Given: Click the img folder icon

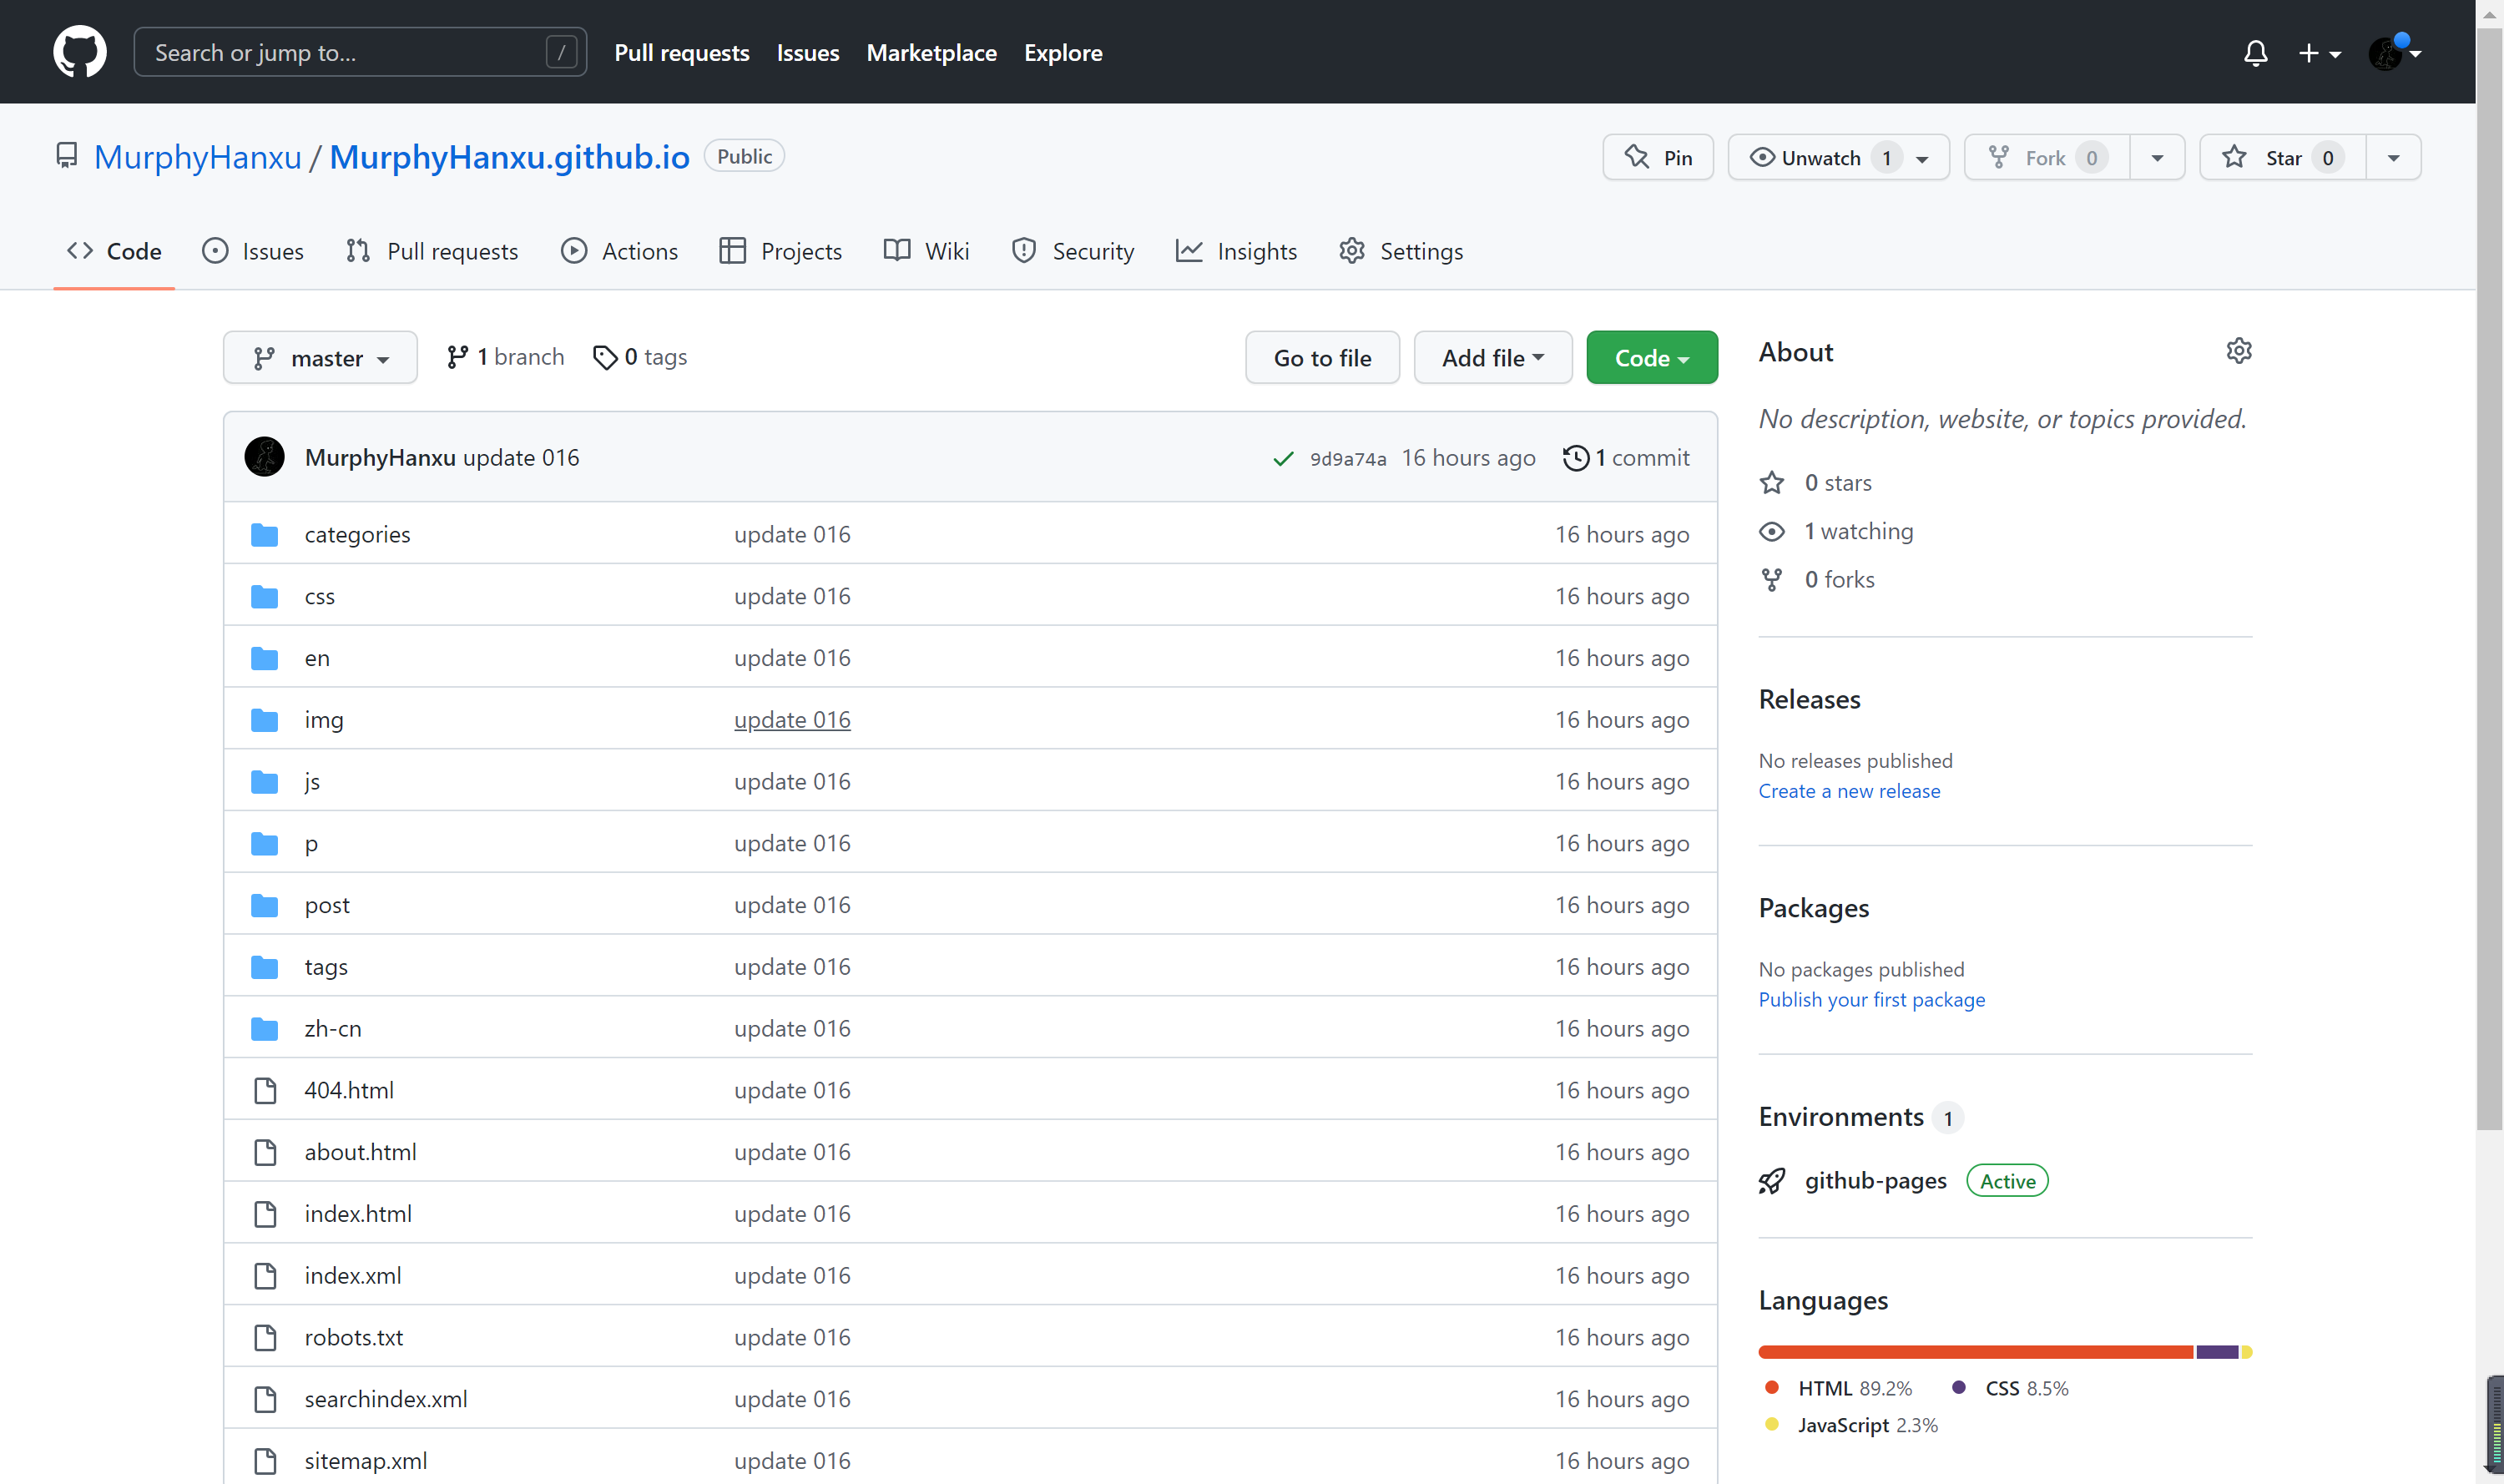Looking at the screenshot, I should 264,720.
